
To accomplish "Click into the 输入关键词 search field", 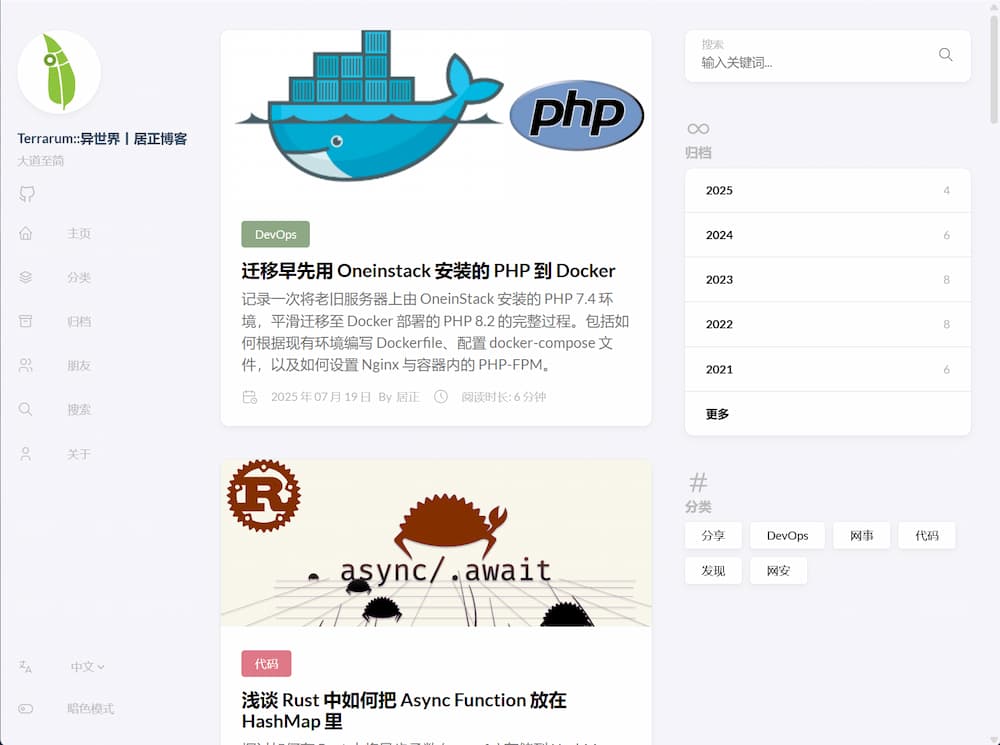I will click(810, 62).
